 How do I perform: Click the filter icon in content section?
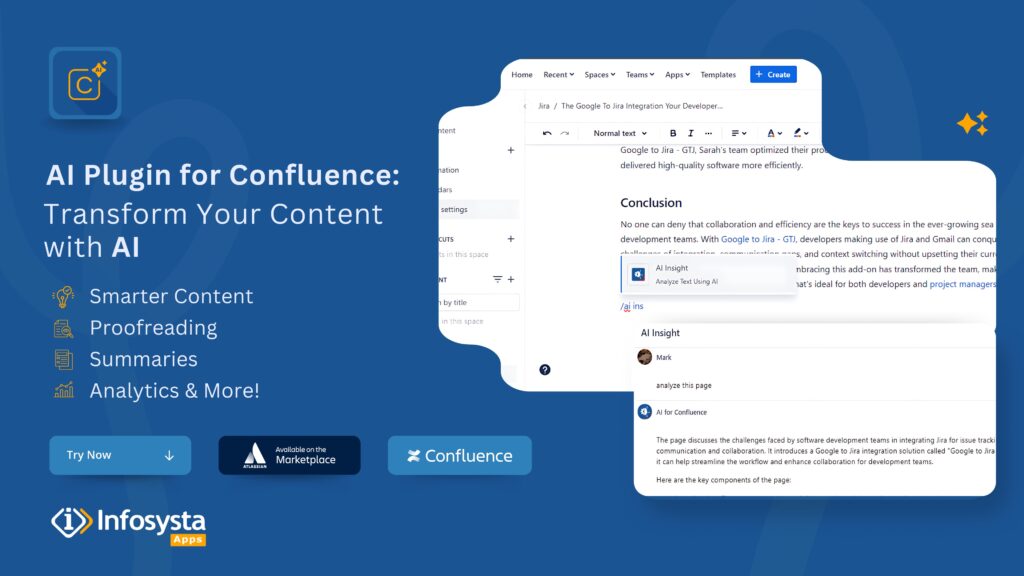(498, 280)
